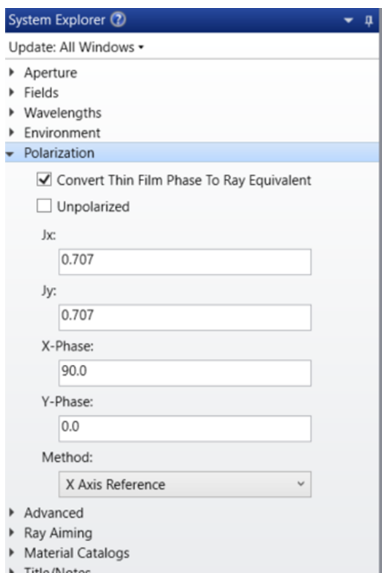The width and height of the screenshot is (387, 577).
Task: Click the Jy input field
Action: pos(185,317)
